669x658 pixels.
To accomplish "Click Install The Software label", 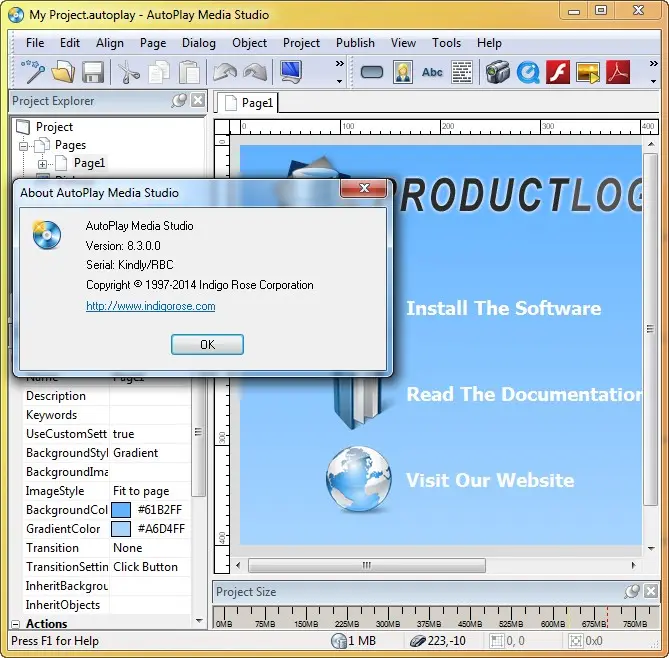I will [503, 308].
